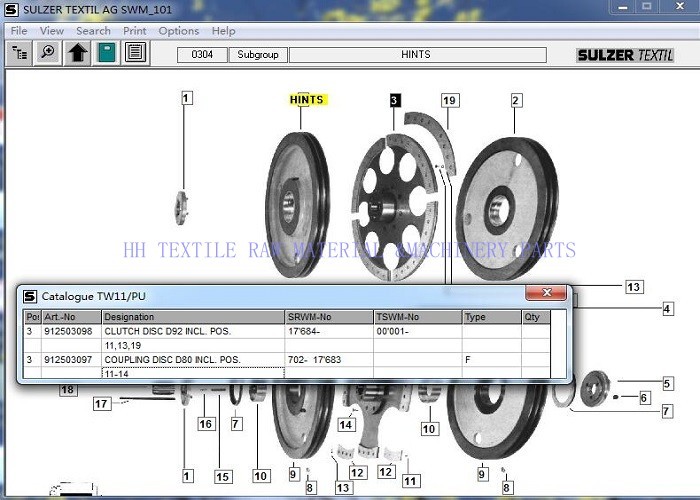Image resolution: width=700 pixels, height=500 pixels.
Task: Select label 10 next to label 15
Action: click(261, 476)
